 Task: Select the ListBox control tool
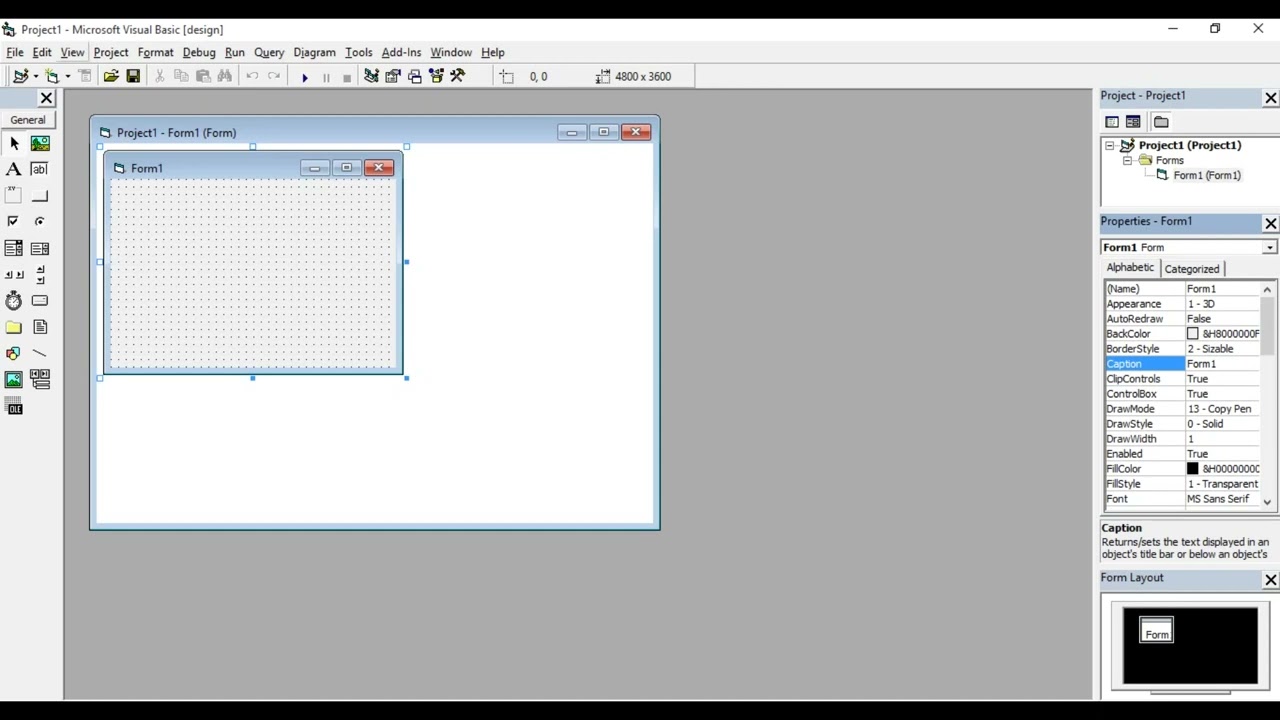(x=40, y=249)
